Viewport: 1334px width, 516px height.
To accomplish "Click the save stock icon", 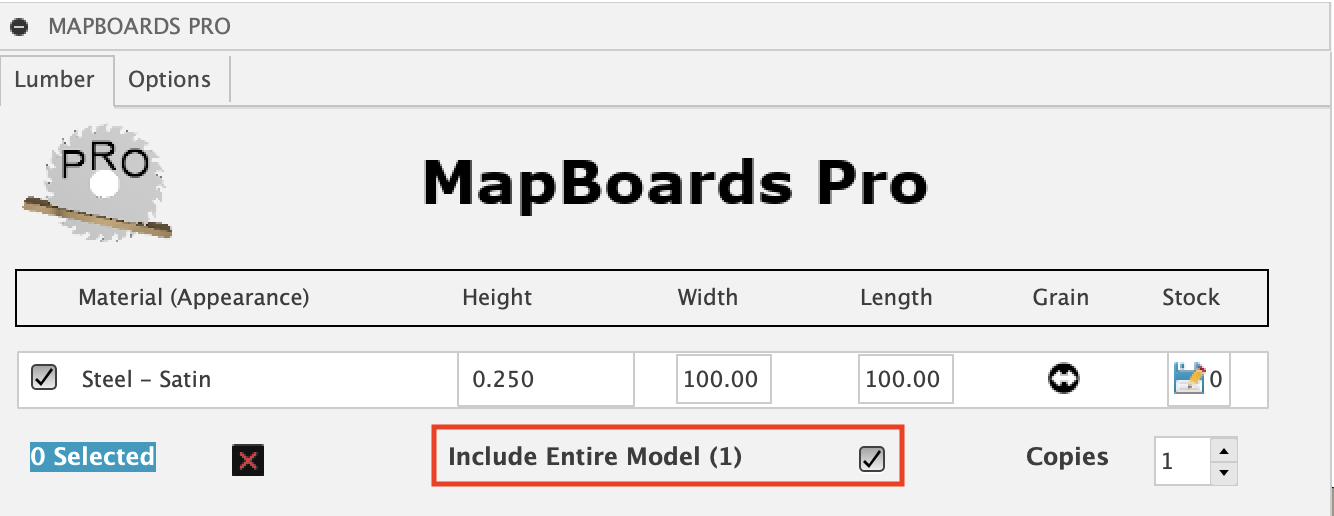I will pos(1188,378).
